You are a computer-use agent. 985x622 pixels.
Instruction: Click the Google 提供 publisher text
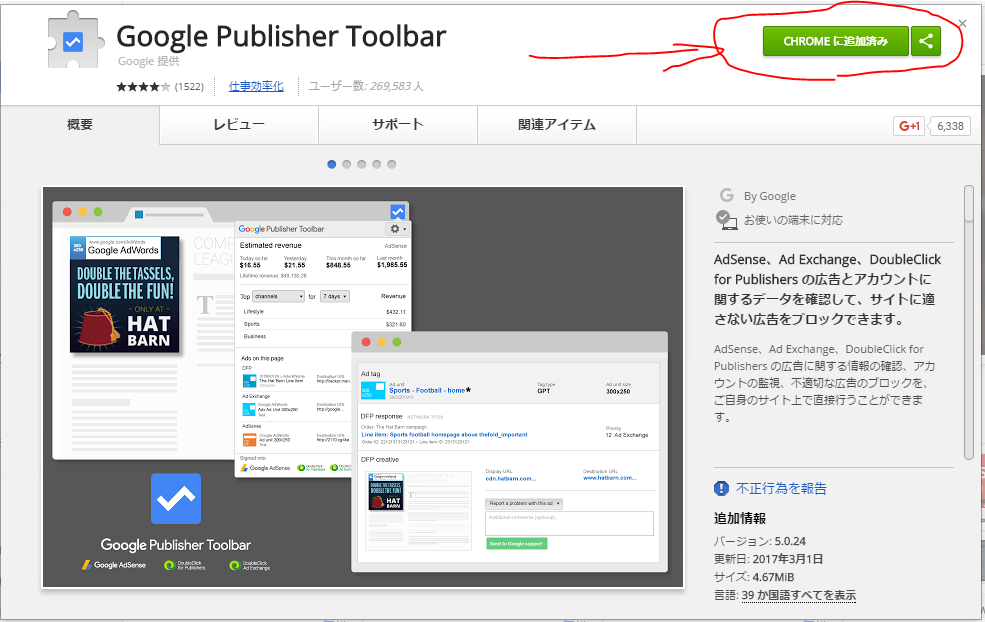pos(148,61)
